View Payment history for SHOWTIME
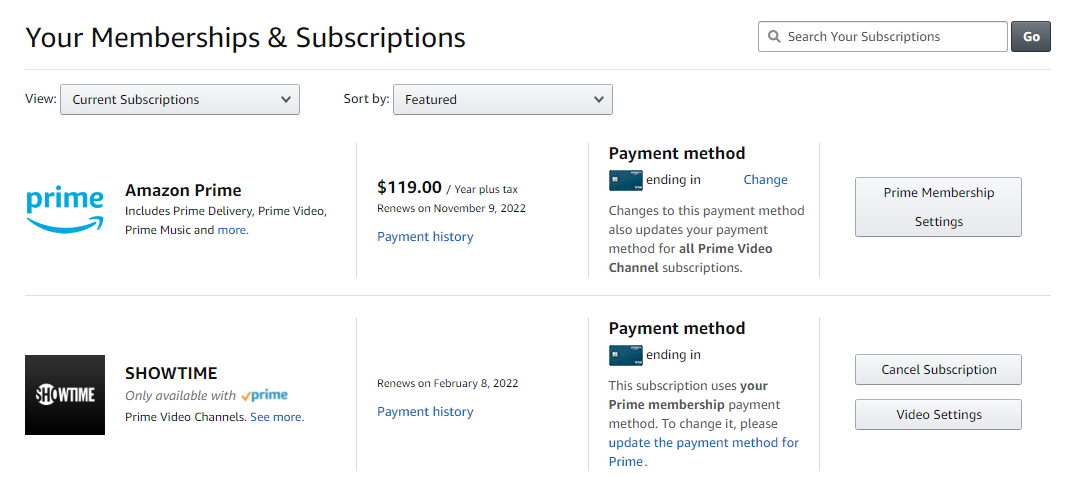Screen dimensions: 1071x489 (425, 412)
